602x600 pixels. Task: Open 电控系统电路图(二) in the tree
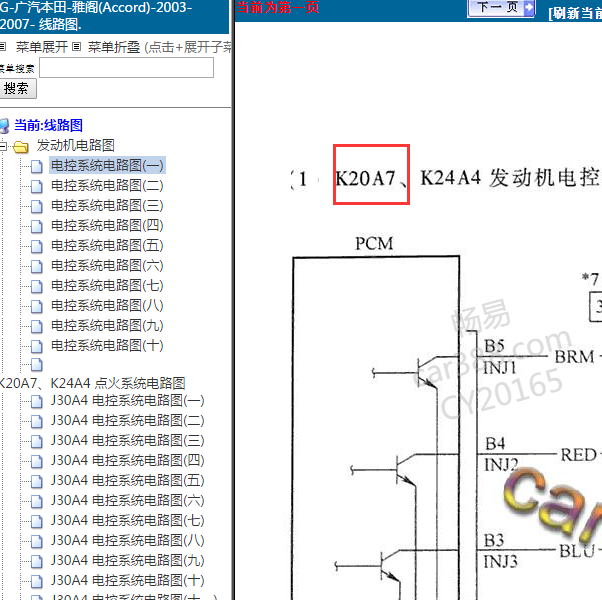pos(107,185)
